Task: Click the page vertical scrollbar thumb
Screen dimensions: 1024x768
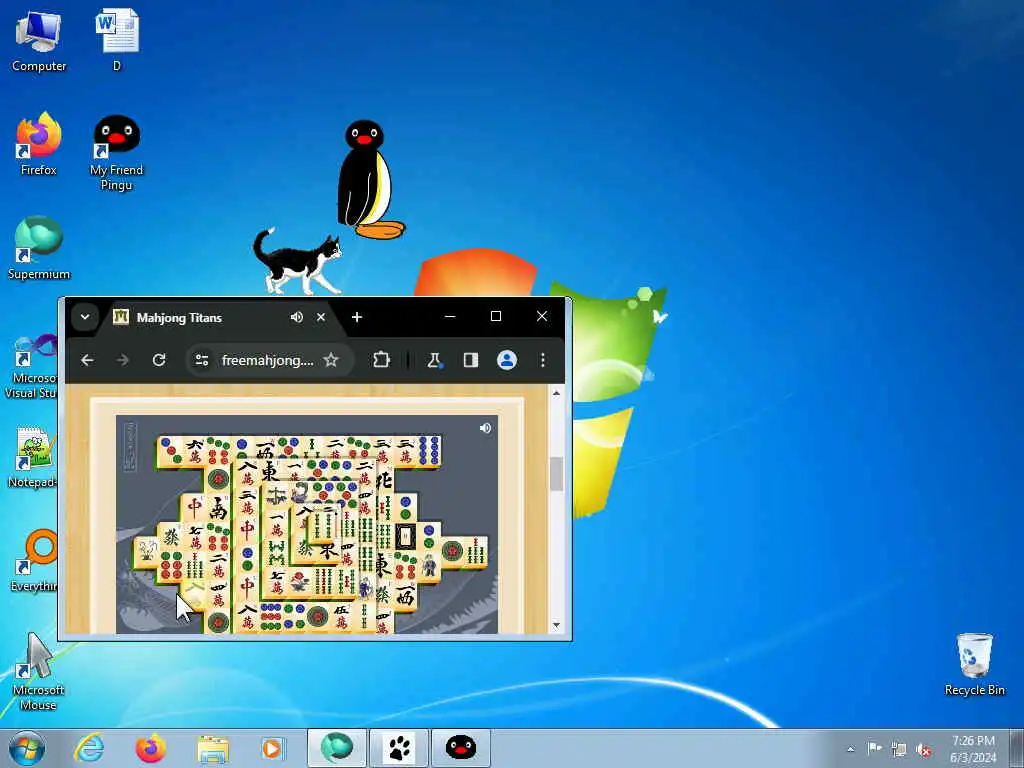Action: 556,473
